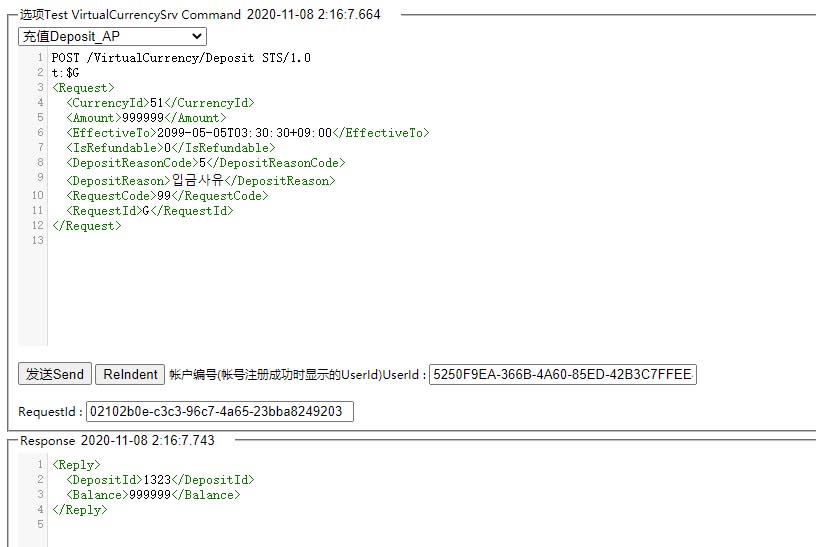Click the 发送Send button

point(55,374)
